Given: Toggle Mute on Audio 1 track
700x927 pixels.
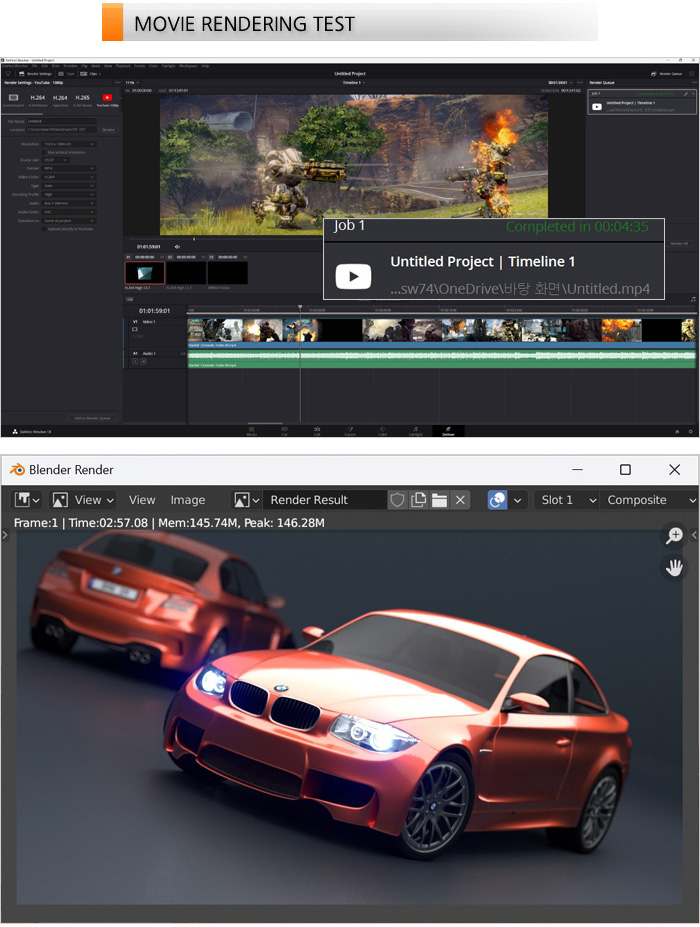Looking at the screenshot, I should point(144,362).
